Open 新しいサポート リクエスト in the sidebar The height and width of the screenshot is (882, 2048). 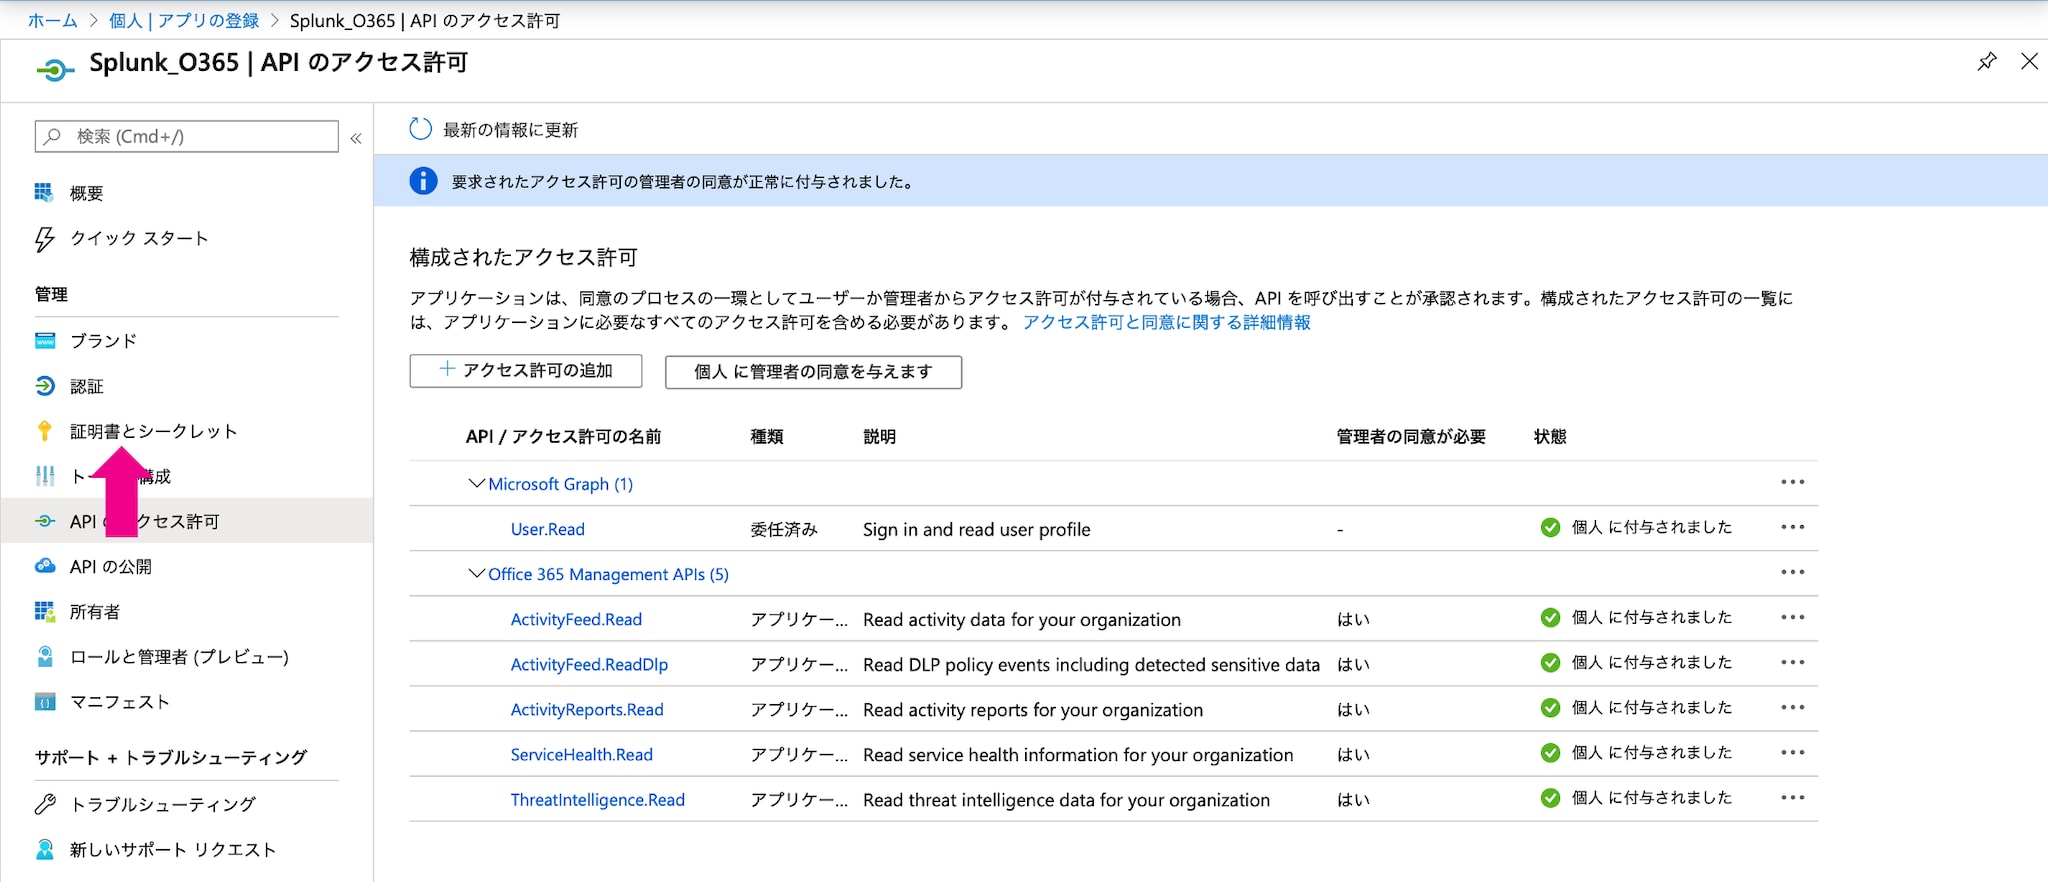coord(172,849)
